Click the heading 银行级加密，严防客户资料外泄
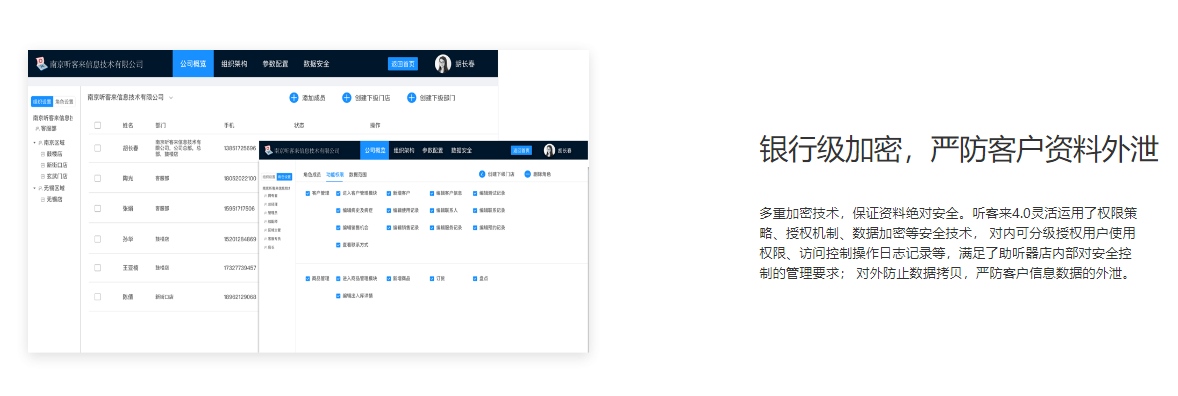 pos(959,150)
